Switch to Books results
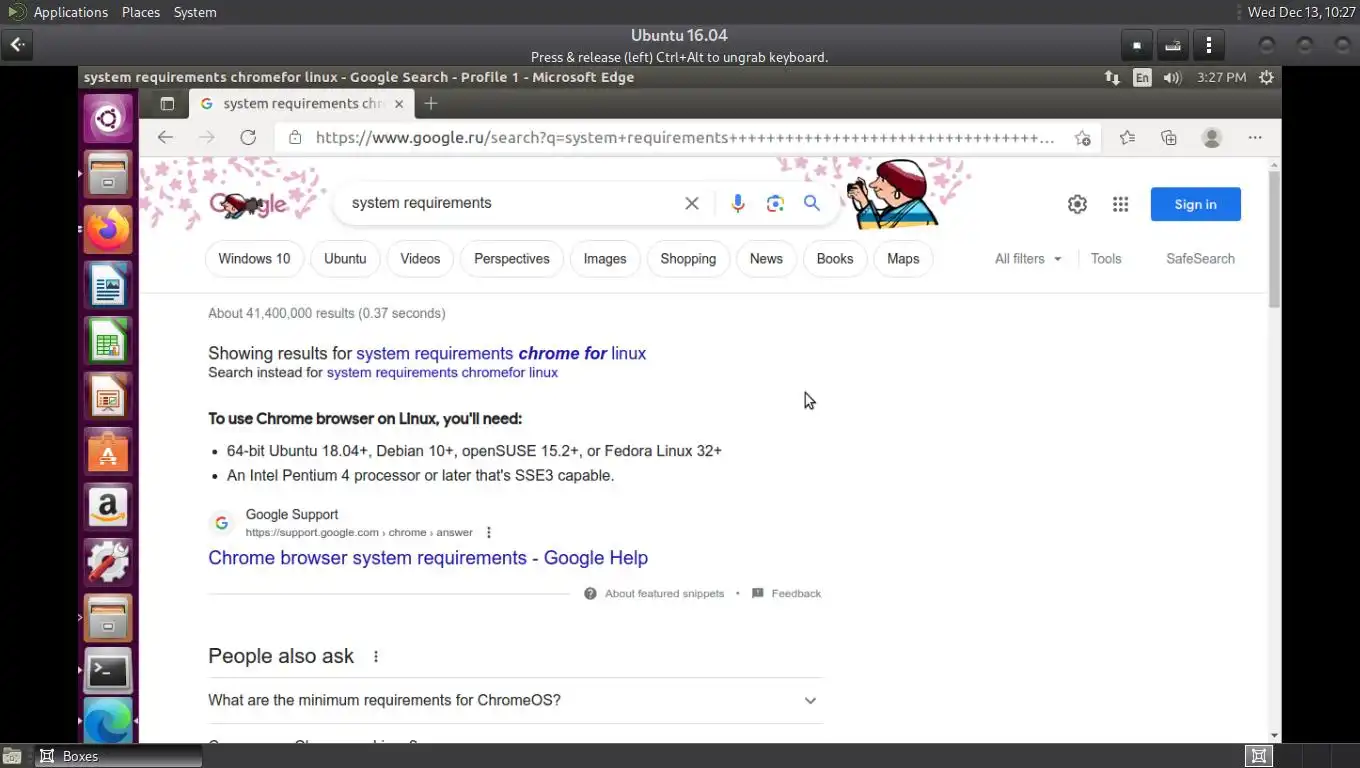Image resolution: width=1360 pixels, height=768 pixels. [x=835, y=259]
